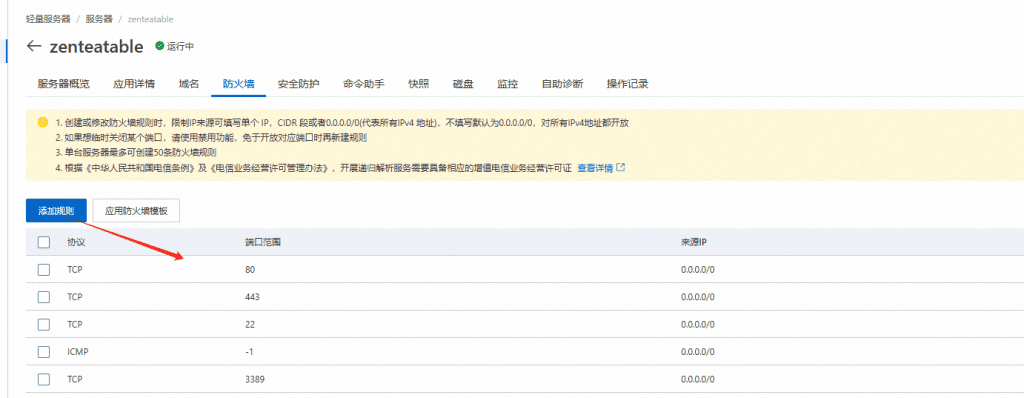The image size is (1024, 398).
Task: Open the 命令助手 tab
Action: (364, 84)
